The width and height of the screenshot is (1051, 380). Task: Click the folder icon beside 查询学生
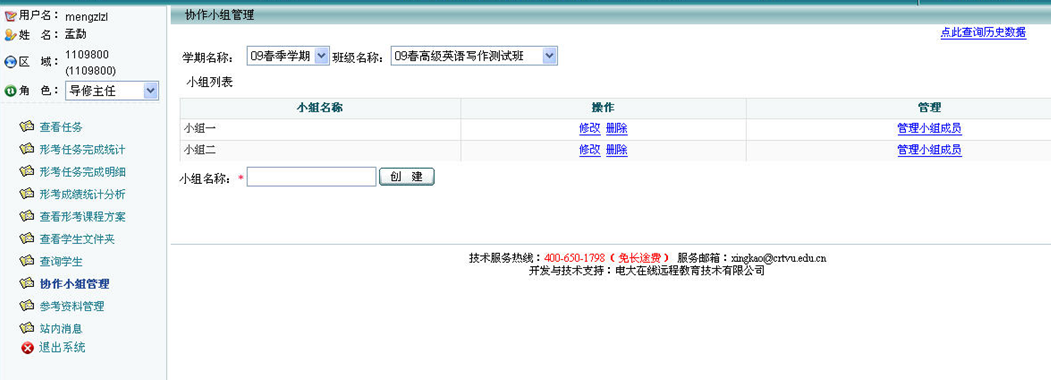pyautogui.click(x=27, y=261)
